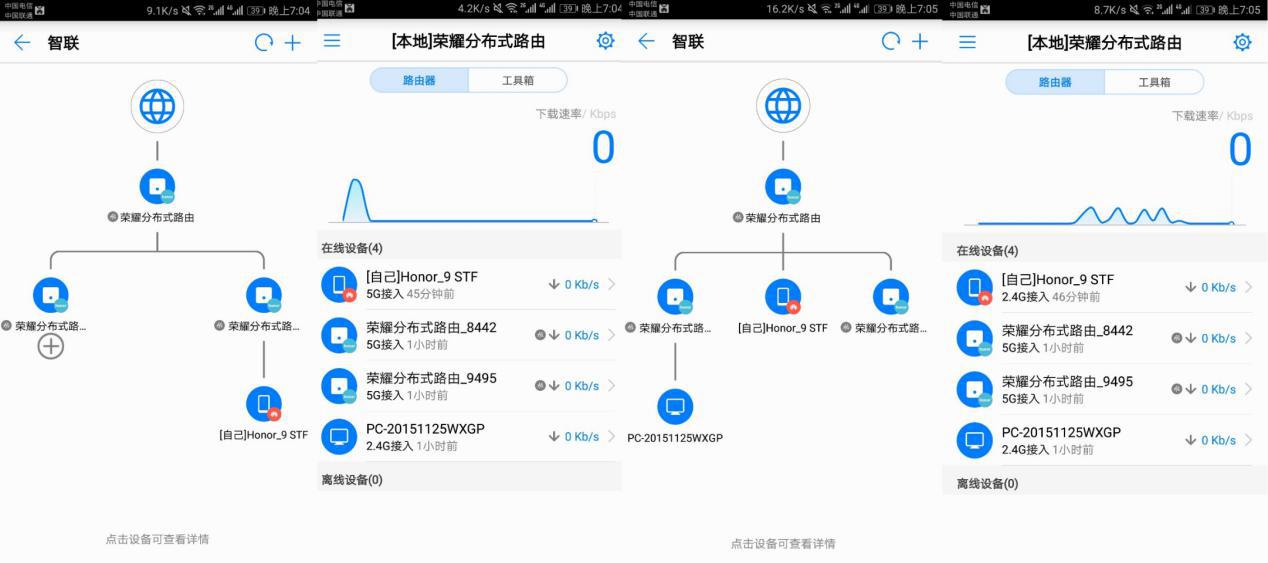Viewport: 1268px width, 563px height.
Task: Tap back arrow in 智联 screen showing PC-20151125WXGP node
Action: pyautogui.click(x=647, y=41)
